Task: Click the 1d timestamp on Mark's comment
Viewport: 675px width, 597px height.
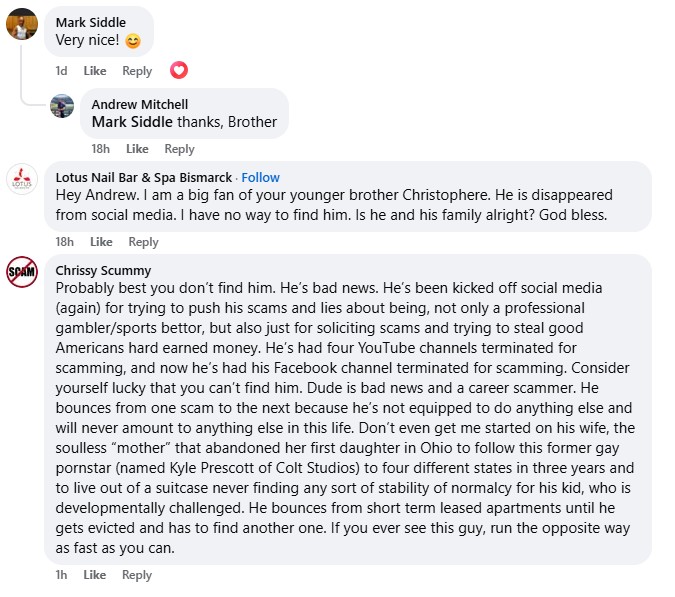Action: tap(62, 71)
